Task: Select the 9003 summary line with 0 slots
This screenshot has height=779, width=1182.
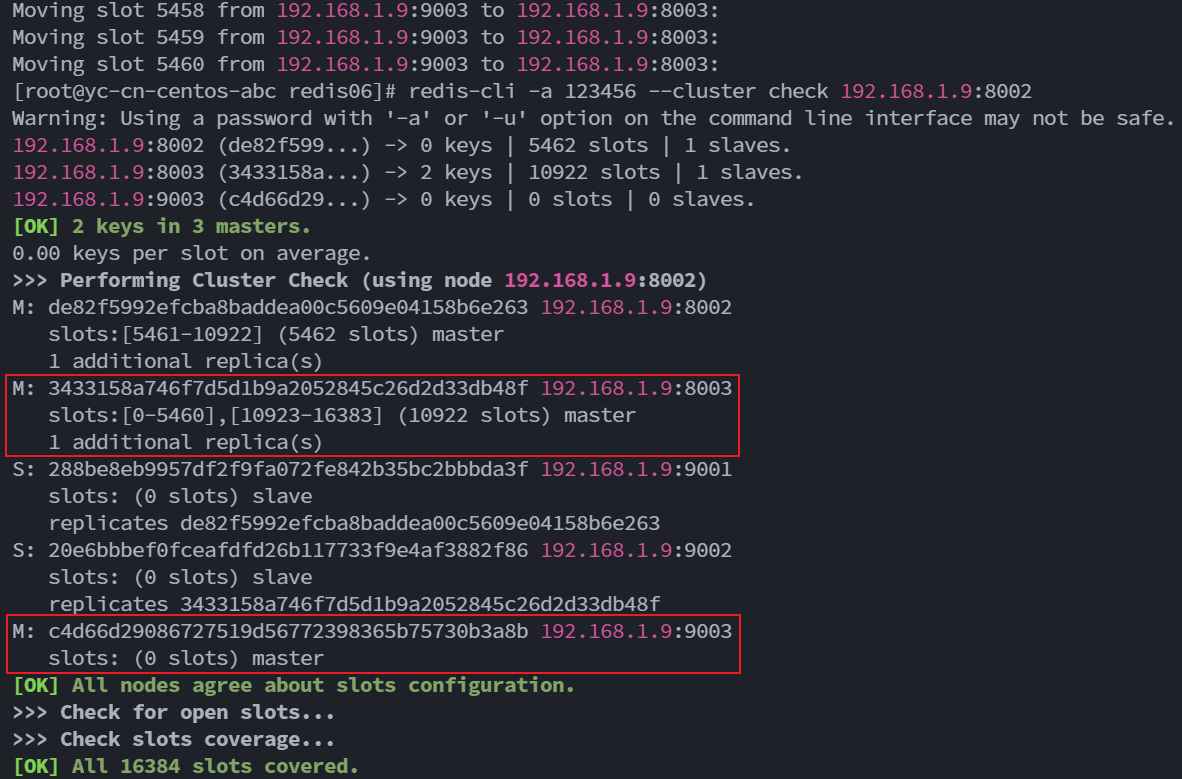Action: (383, 200)
